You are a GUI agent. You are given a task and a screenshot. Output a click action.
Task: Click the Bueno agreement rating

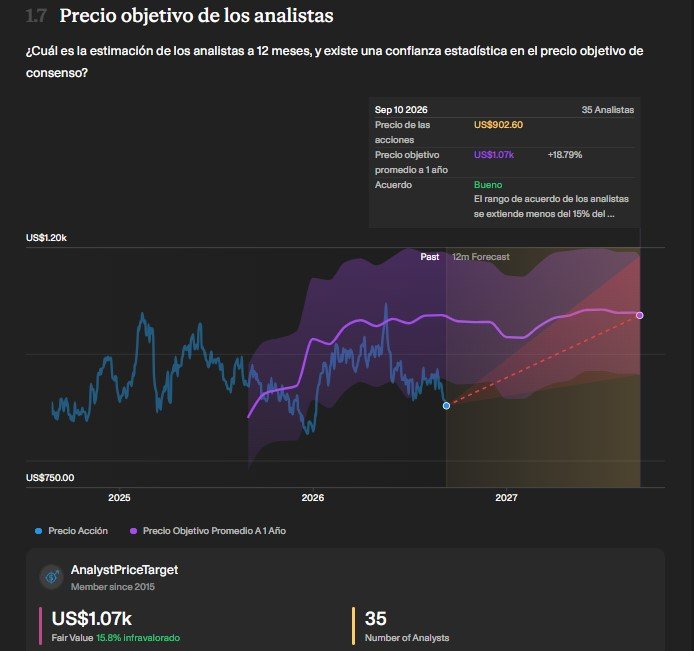coord(488,185)
